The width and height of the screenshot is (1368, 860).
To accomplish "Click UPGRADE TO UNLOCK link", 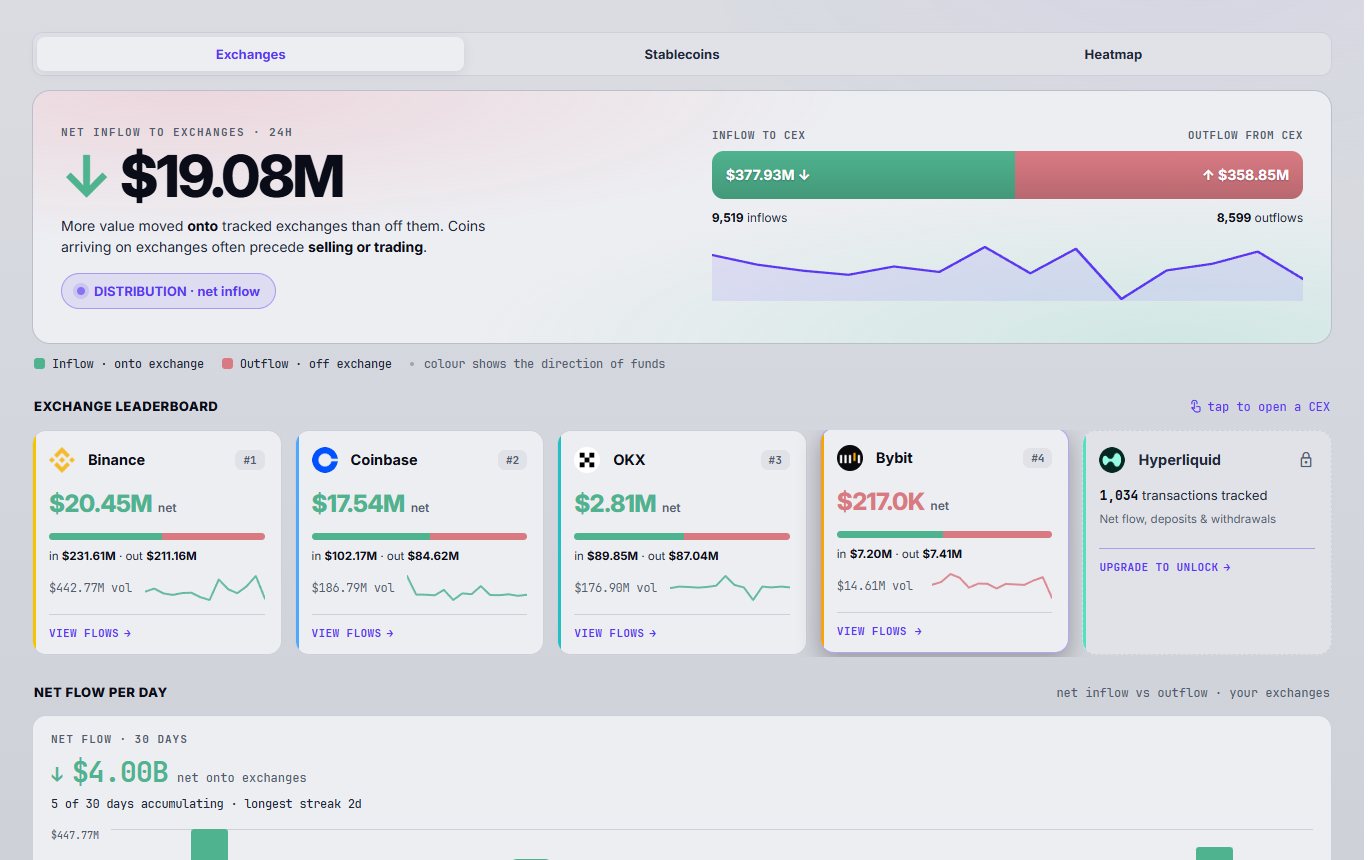I will pos(1165,567).
